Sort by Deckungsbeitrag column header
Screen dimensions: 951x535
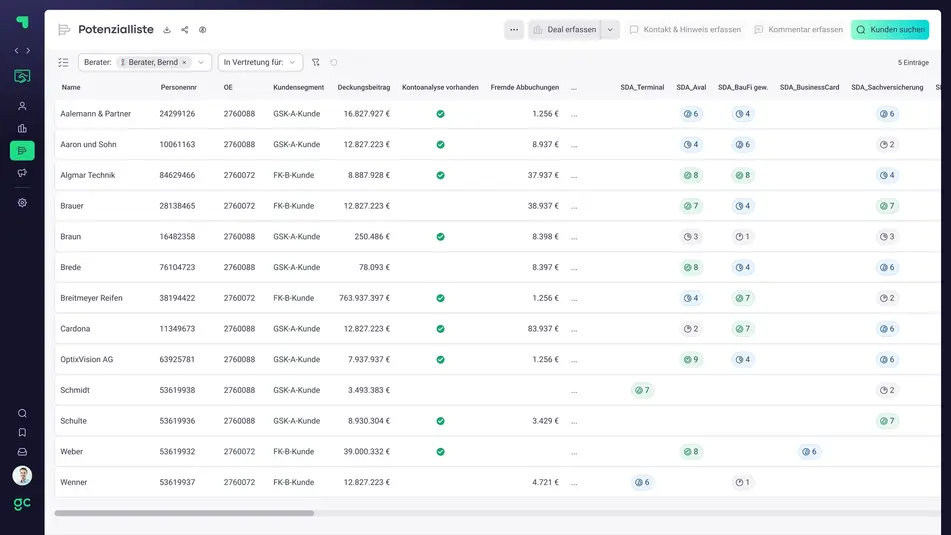(x=363, y=87)
